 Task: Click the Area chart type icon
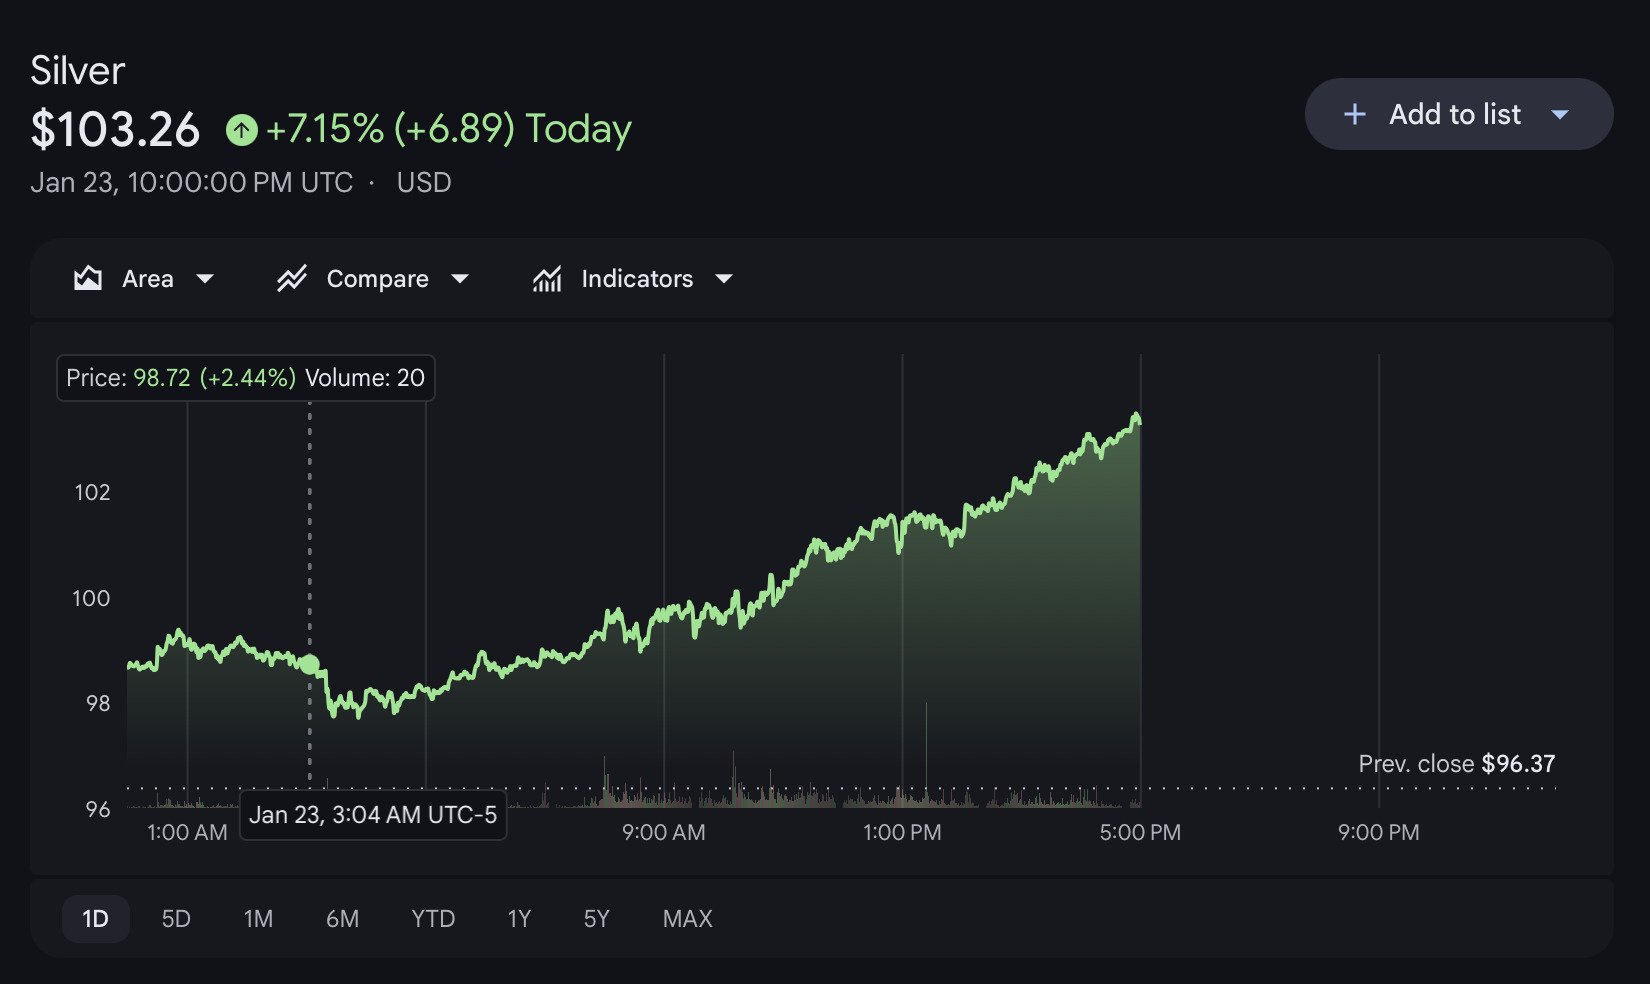(88, 279)
